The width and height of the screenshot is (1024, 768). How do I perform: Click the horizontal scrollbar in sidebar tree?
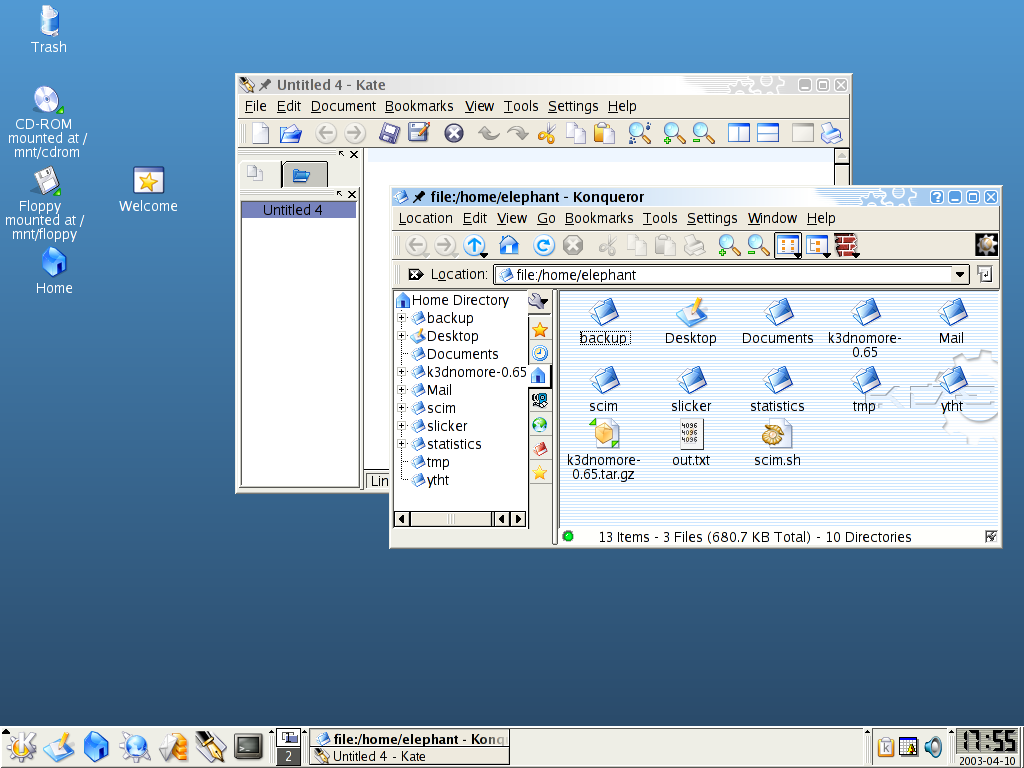(451, 519)
